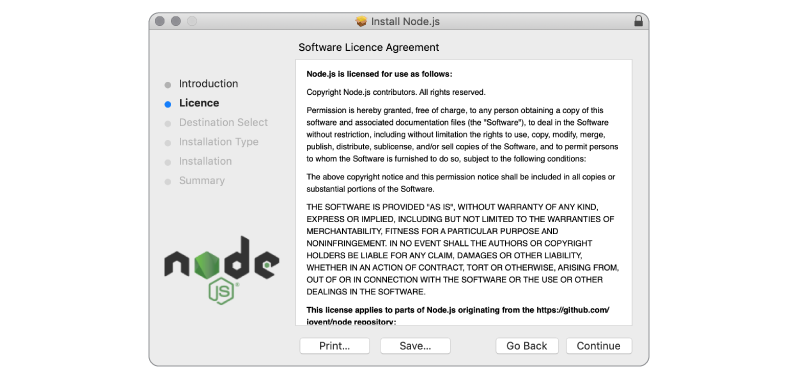Screen dimensions: 797x378
Task: Select the Licence step
Action: tap(199, 103)
